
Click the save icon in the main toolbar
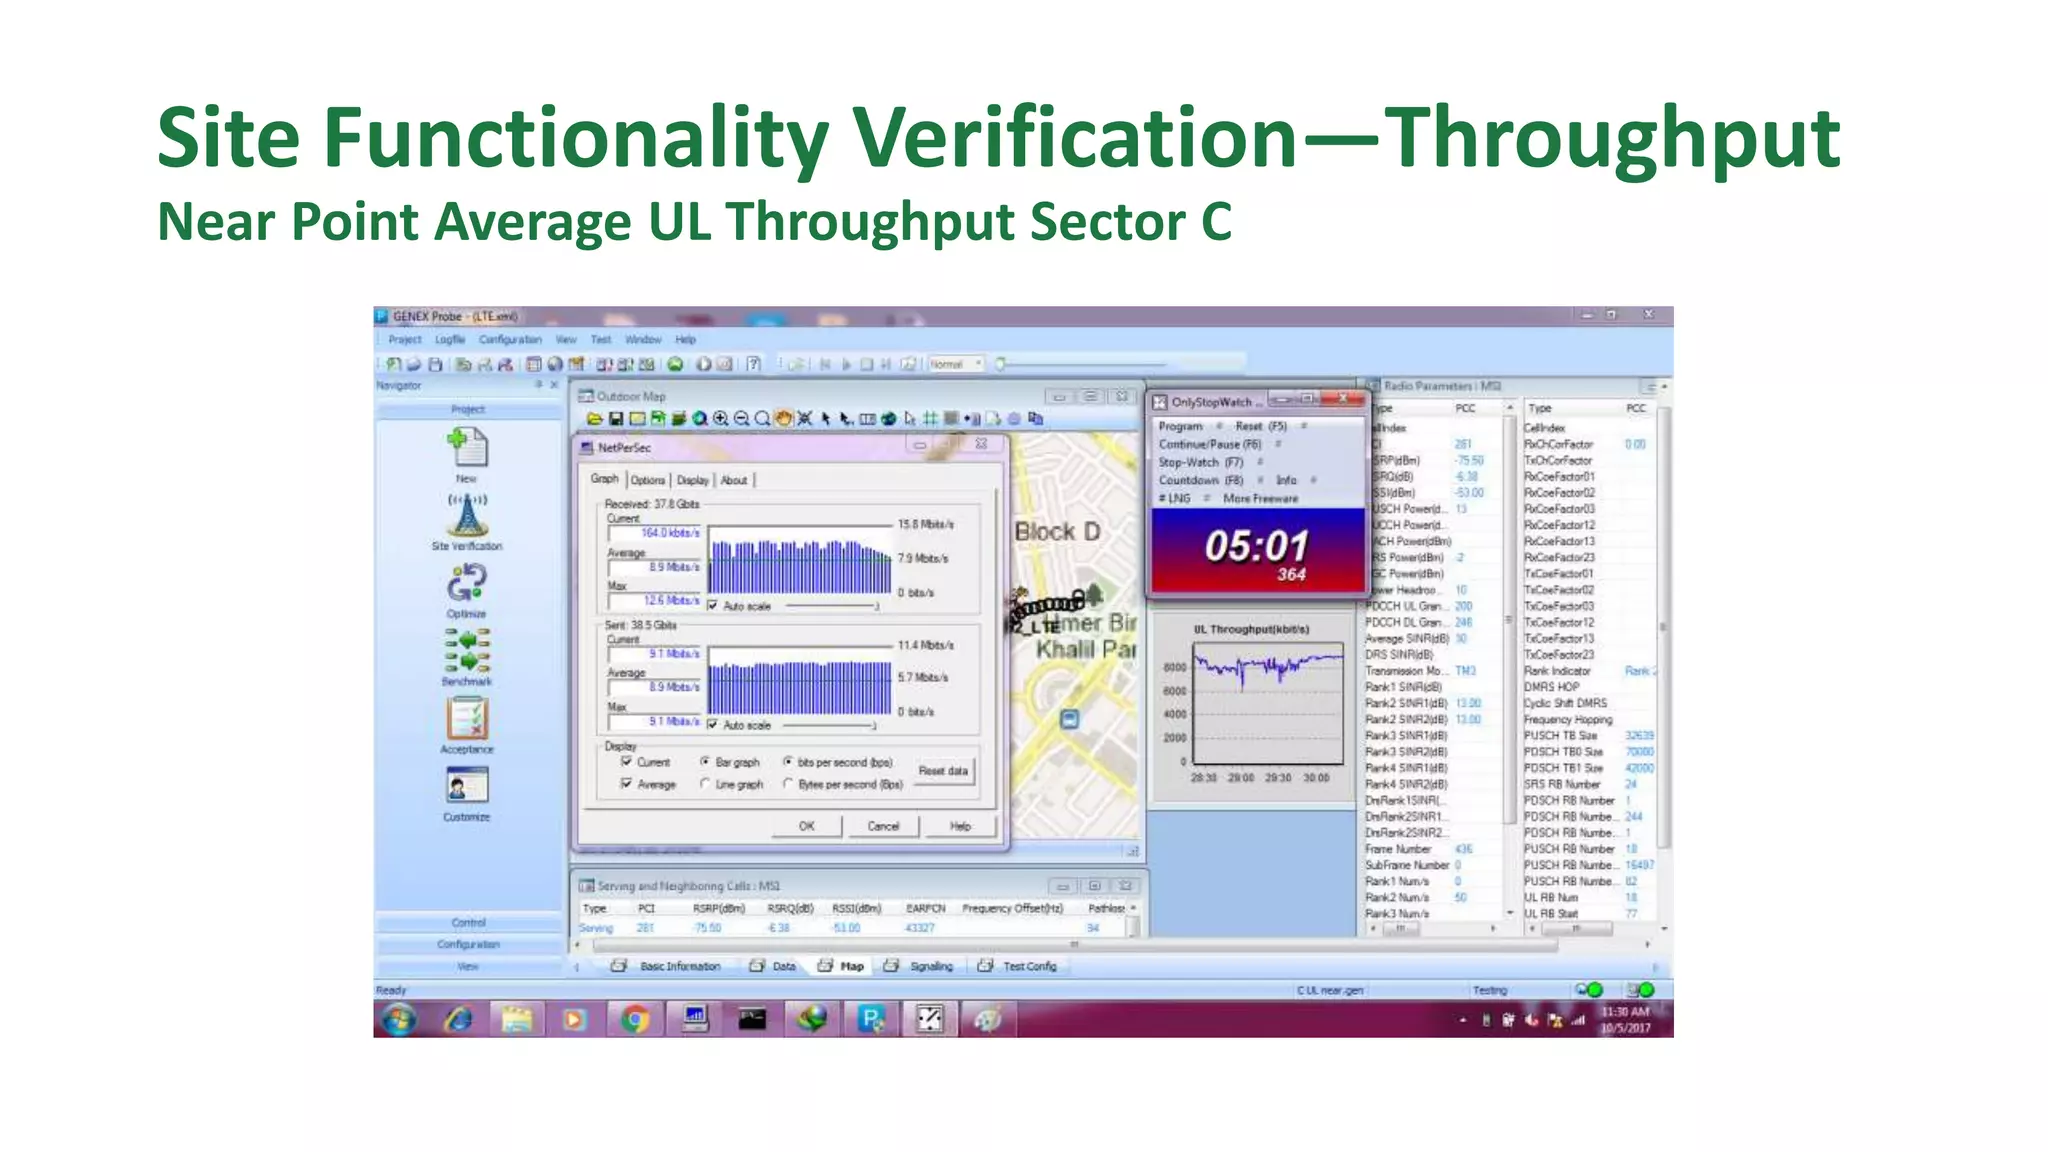point(435,364)
